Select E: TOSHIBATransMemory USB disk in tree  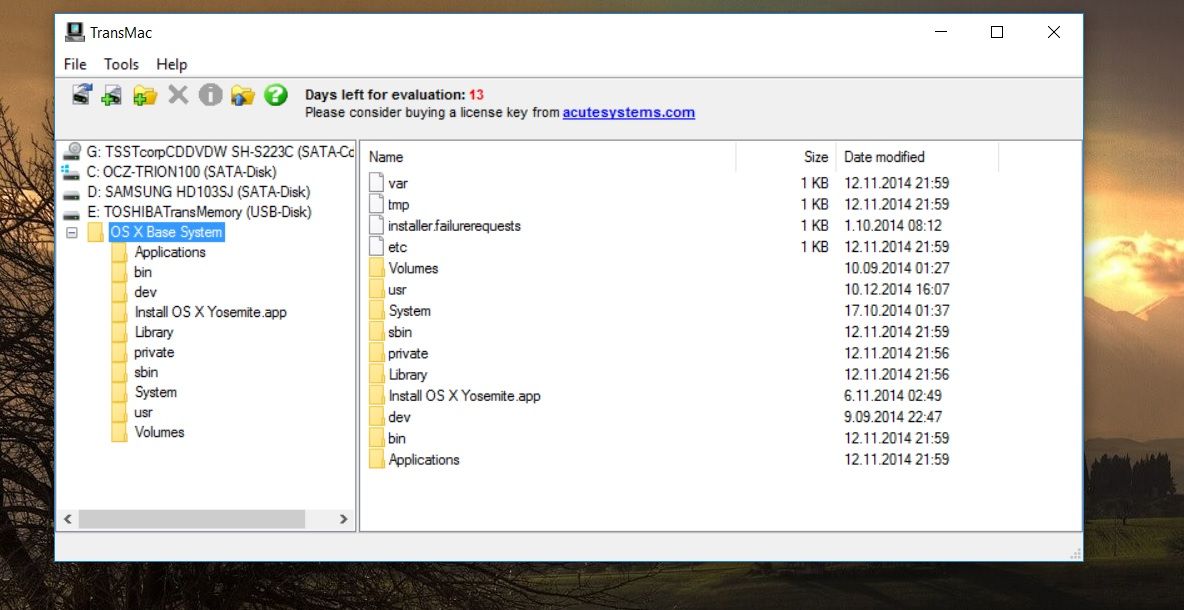(199, 212)
